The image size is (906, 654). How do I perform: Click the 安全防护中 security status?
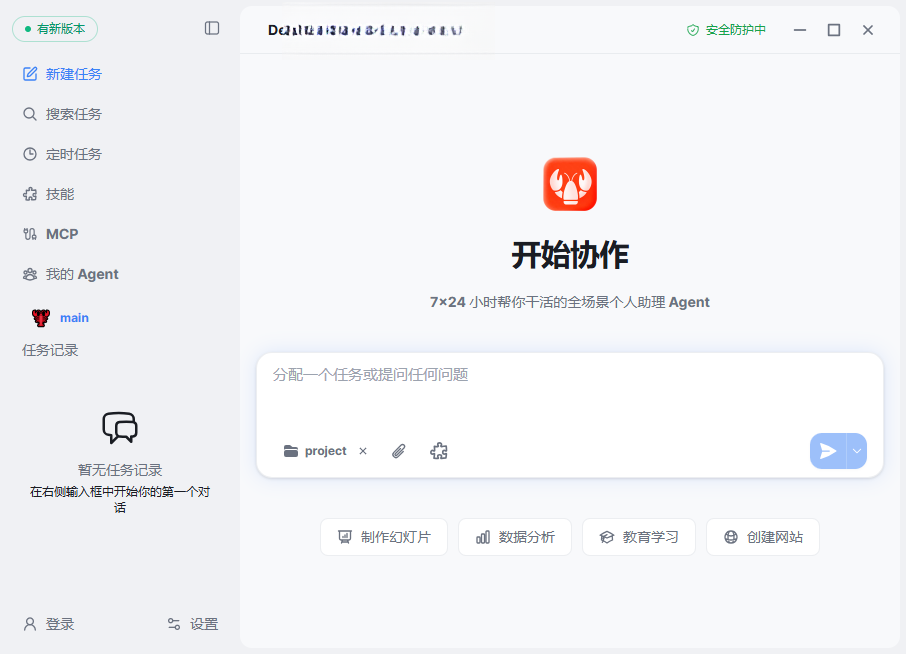(726, 30)
